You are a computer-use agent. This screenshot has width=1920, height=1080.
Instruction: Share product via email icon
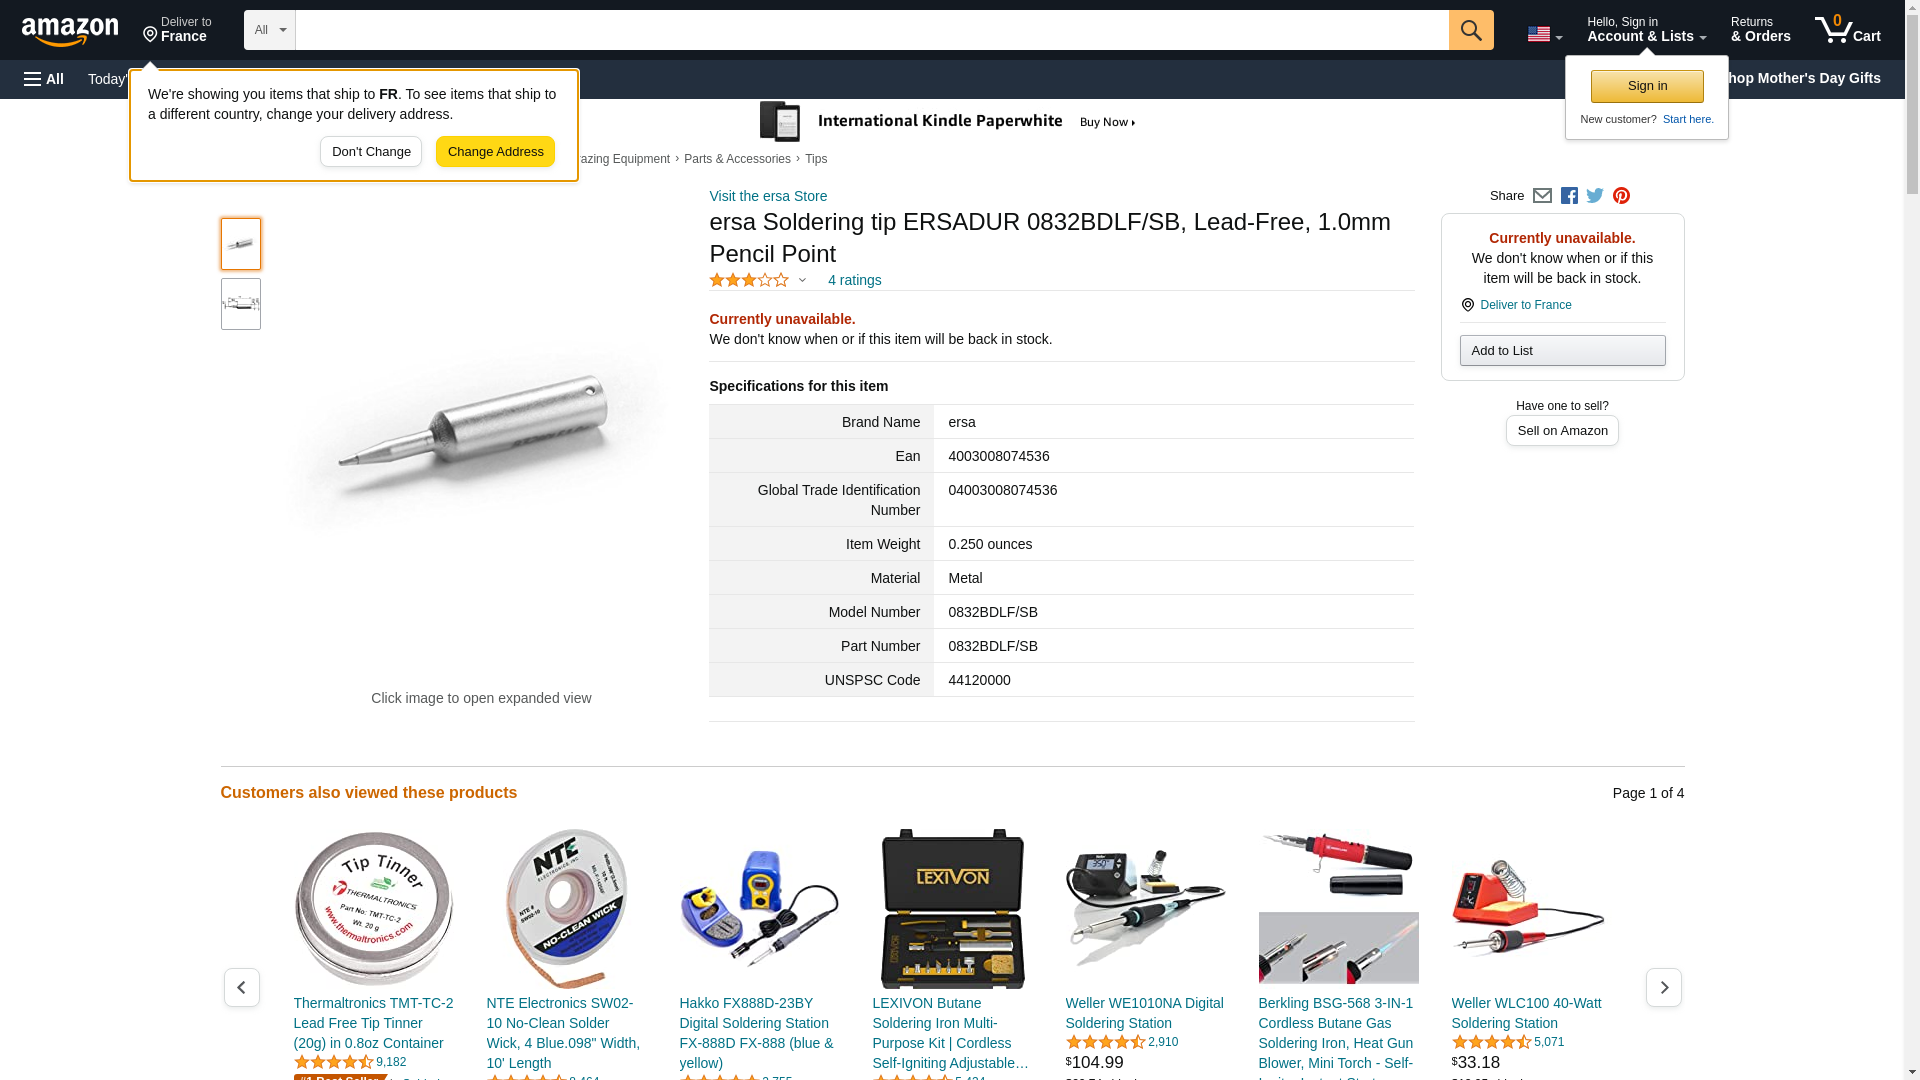pos(1542,196)
